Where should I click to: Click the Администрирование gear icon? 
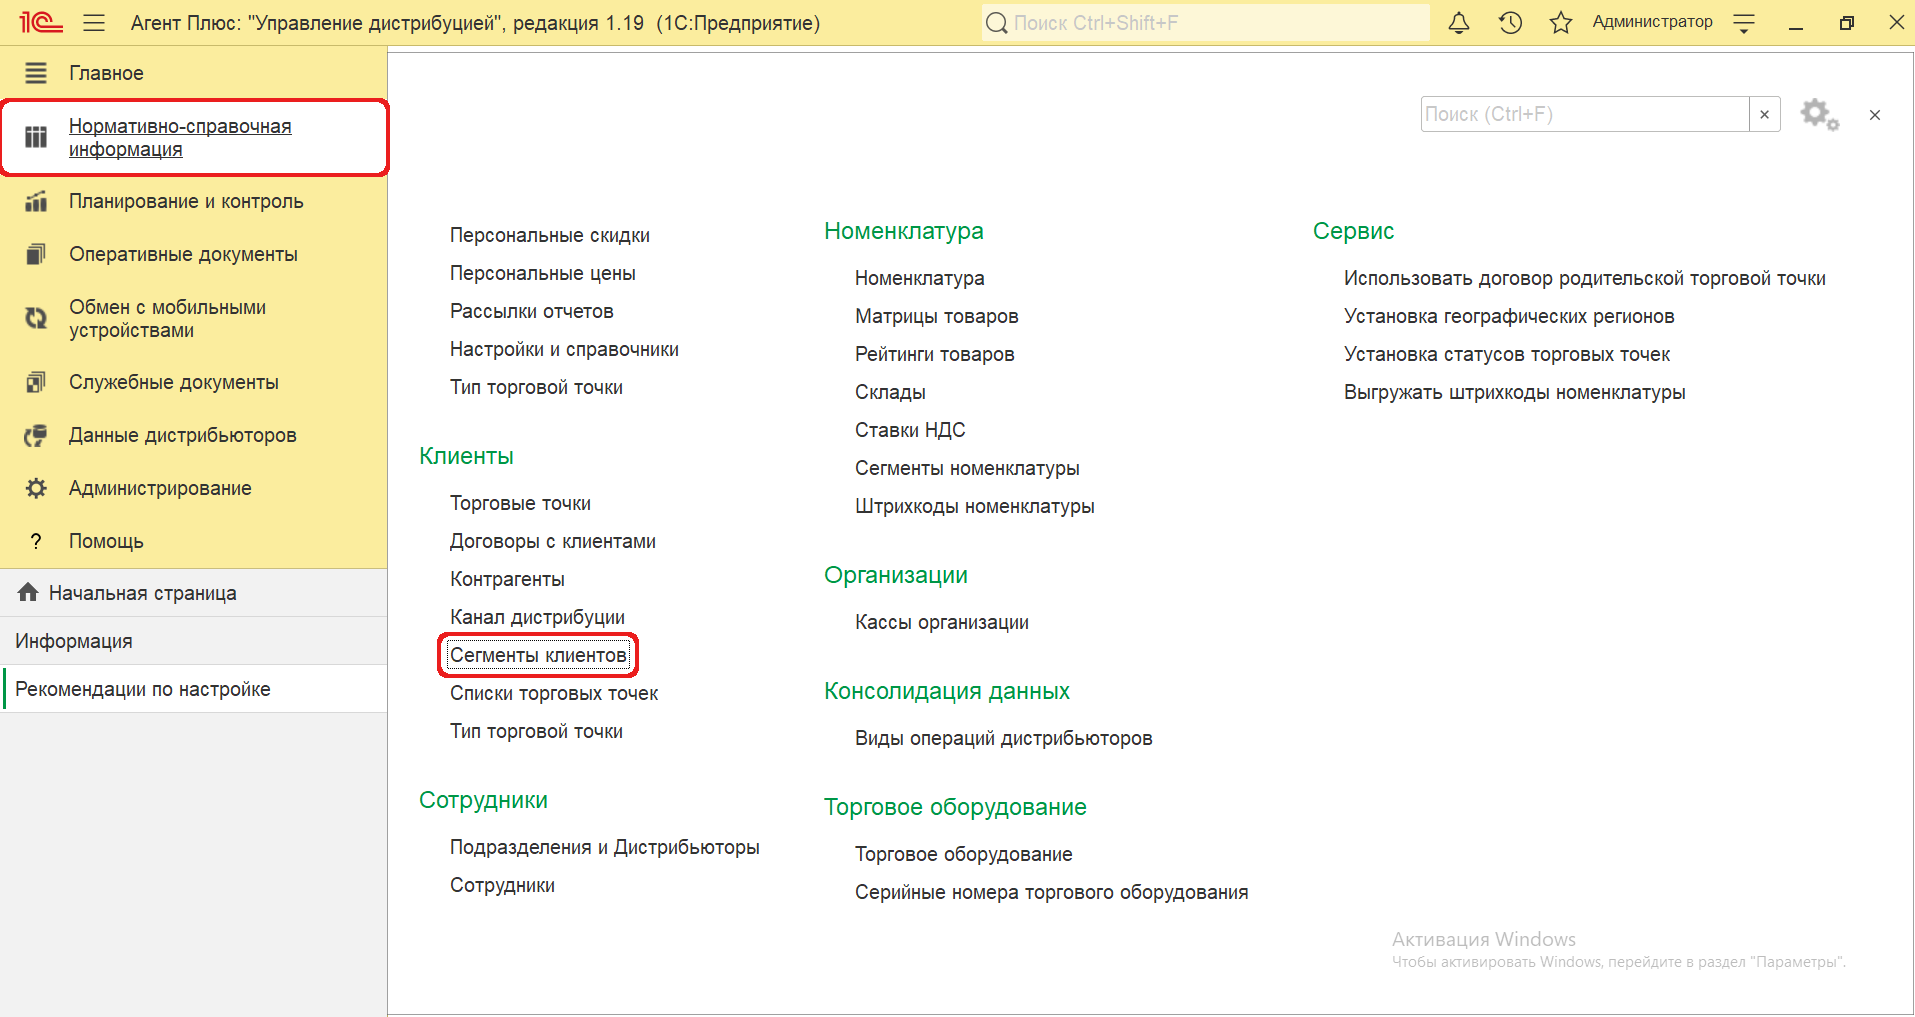pos(36,488)
